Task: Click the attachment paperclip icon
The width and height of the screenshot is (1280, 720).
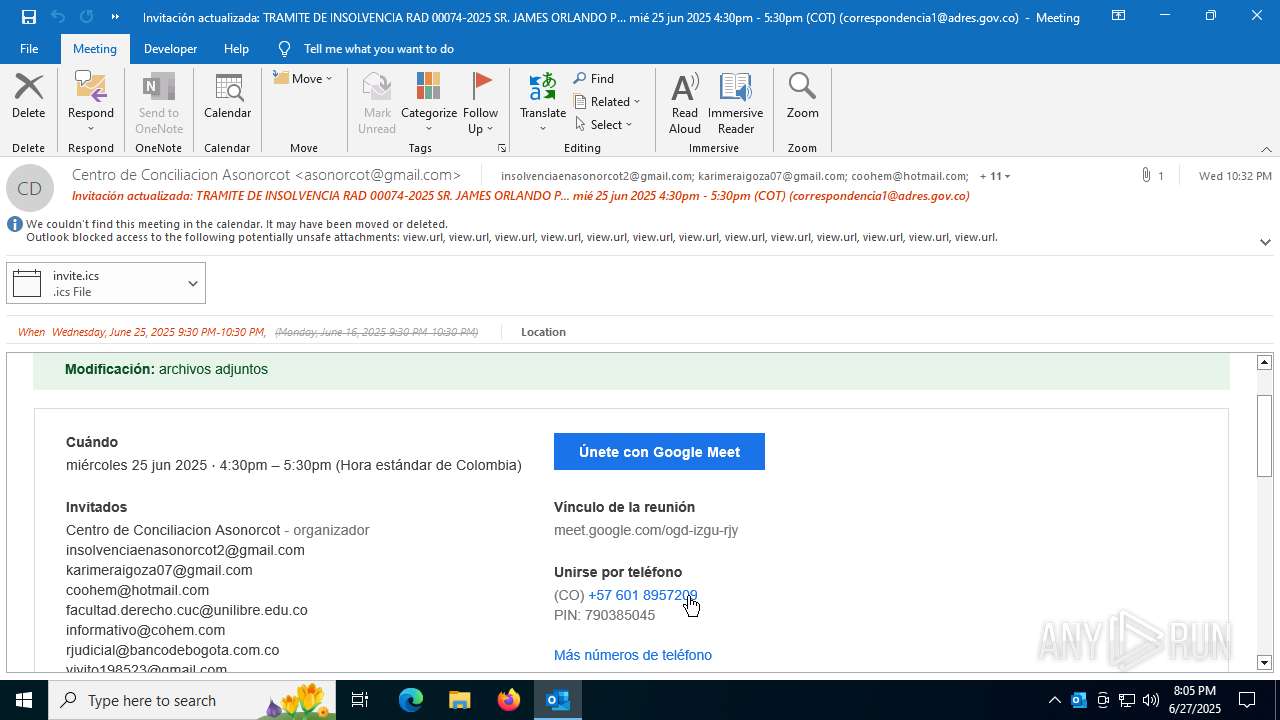Action: coord(1146,175)
